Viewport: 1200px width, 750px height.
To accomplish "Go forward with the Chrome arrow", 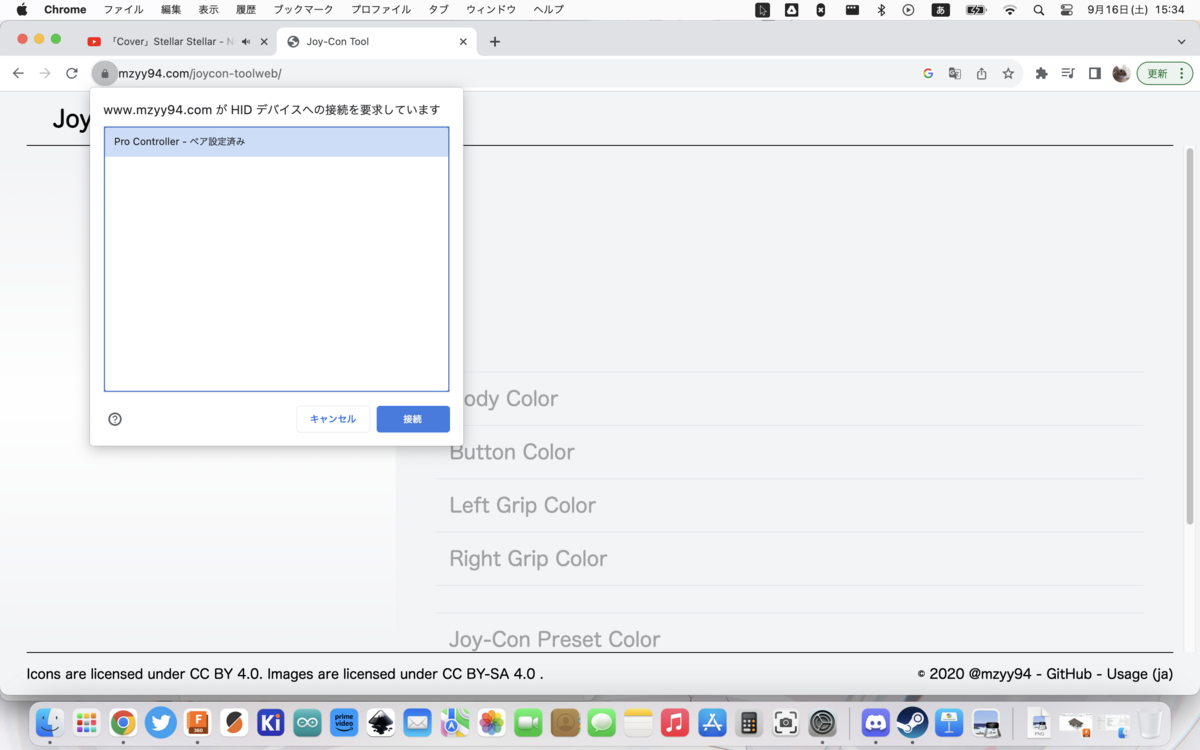I will [45, 74].
